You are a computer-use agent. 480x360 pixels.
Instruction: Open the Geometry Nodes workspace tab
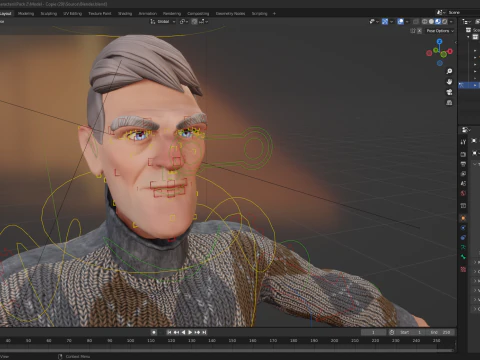coord(230,14)
